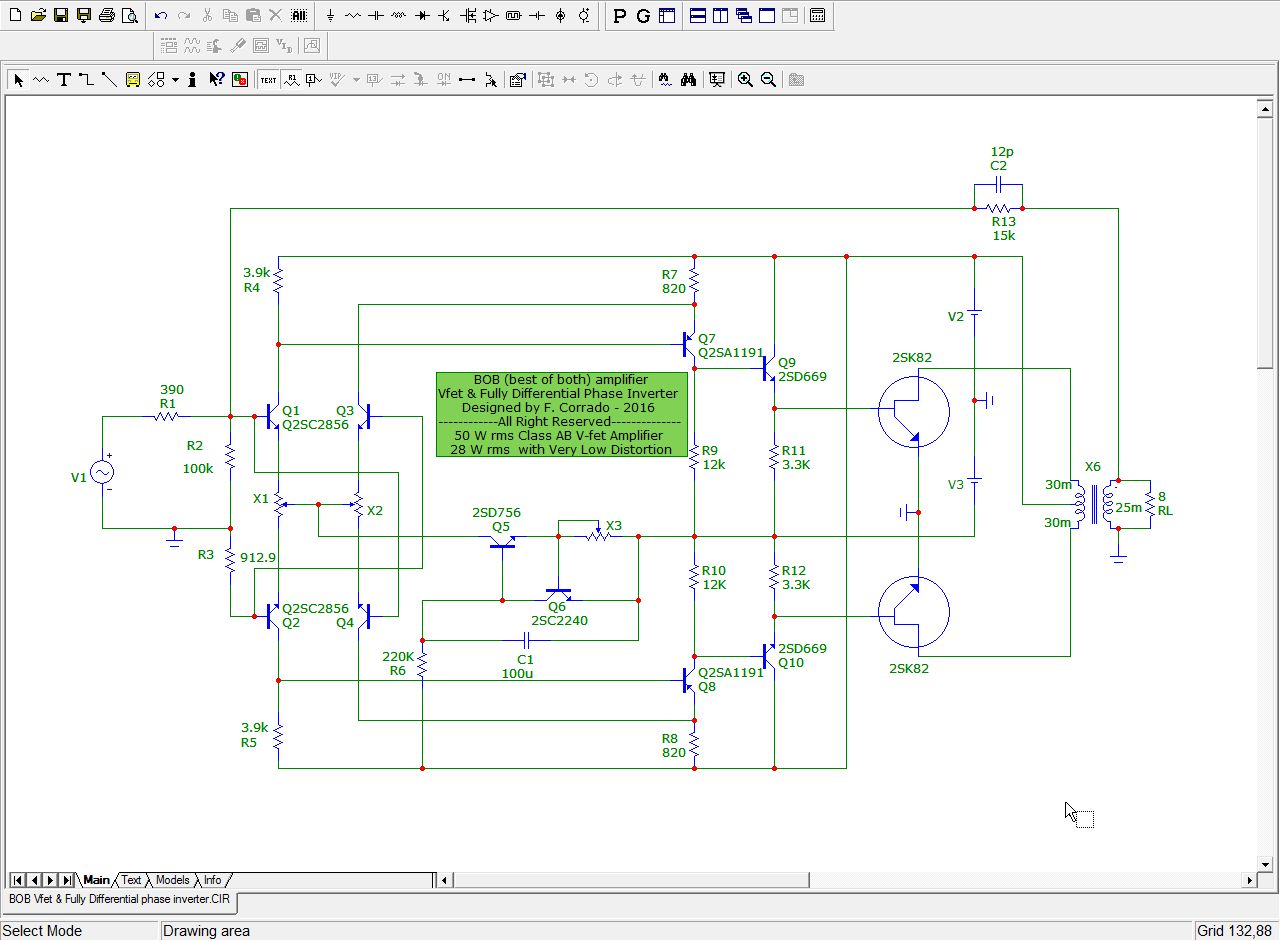Click the P toolbar icon

619,16
